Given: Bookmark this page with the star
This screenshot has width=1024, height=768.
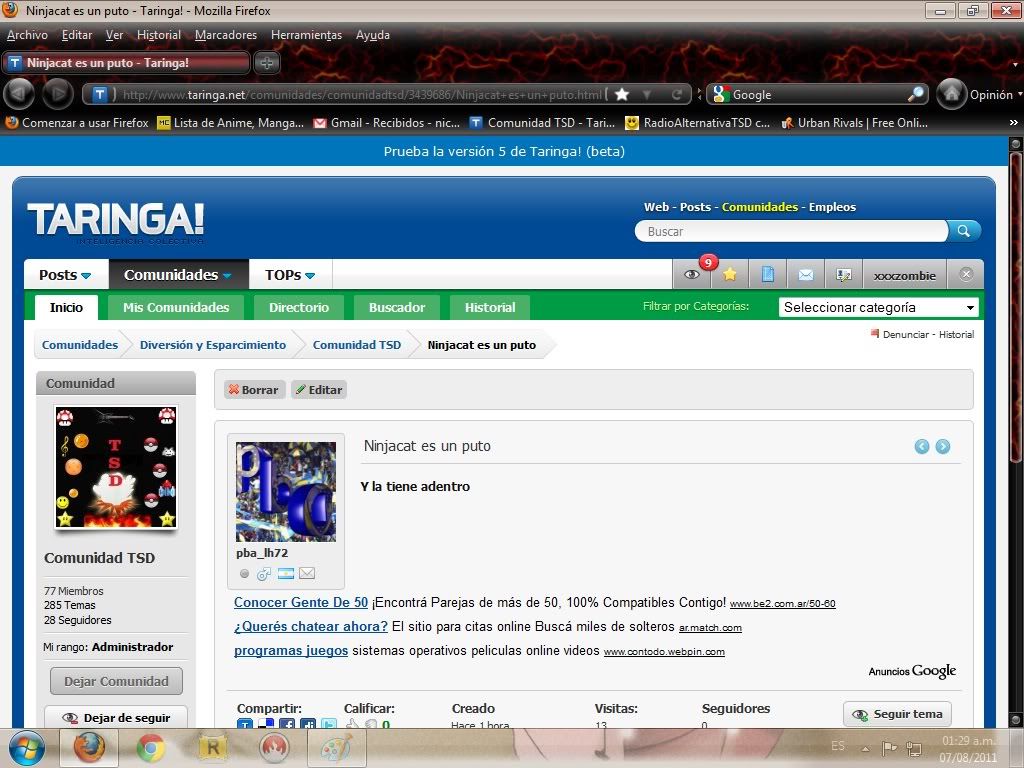Looking at the screenshot, I should click(622, 95).
